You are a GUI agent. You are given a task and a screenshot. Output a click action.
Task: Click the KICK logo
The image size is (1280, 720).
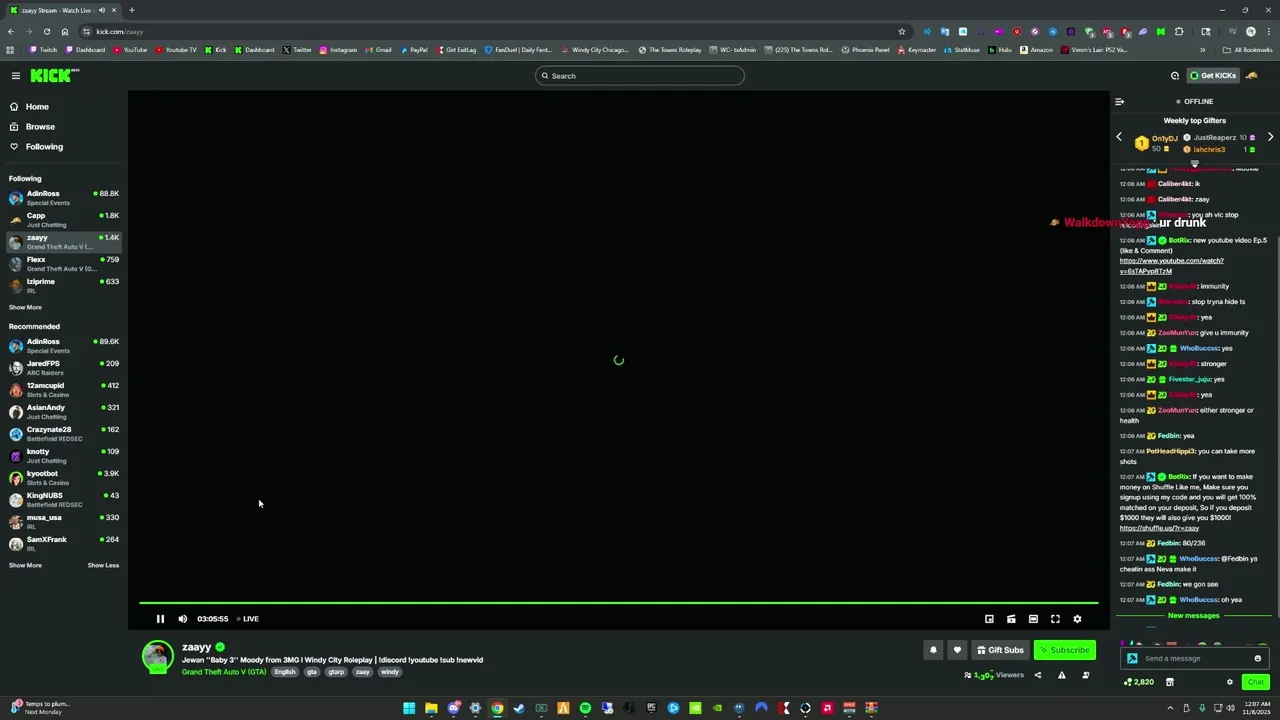point(54,76)
